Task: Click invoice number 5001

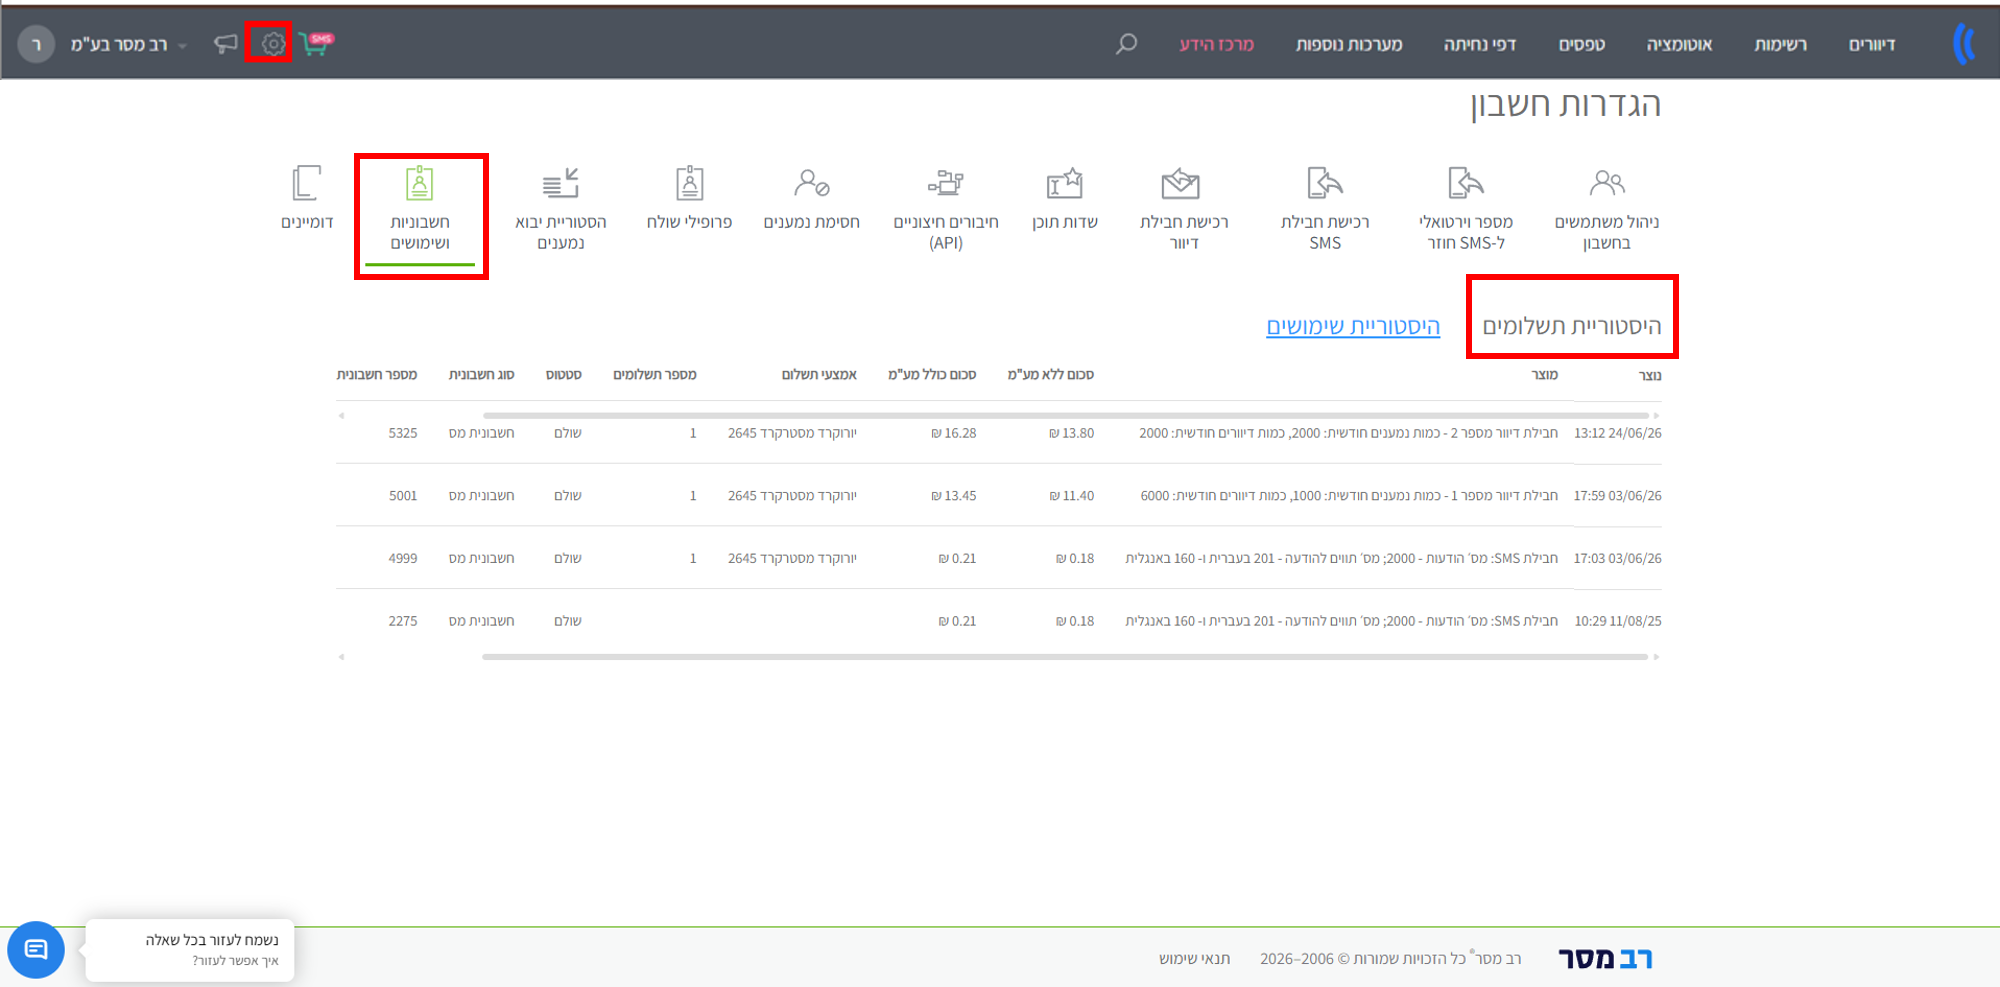Action: [x=403, y=496]
